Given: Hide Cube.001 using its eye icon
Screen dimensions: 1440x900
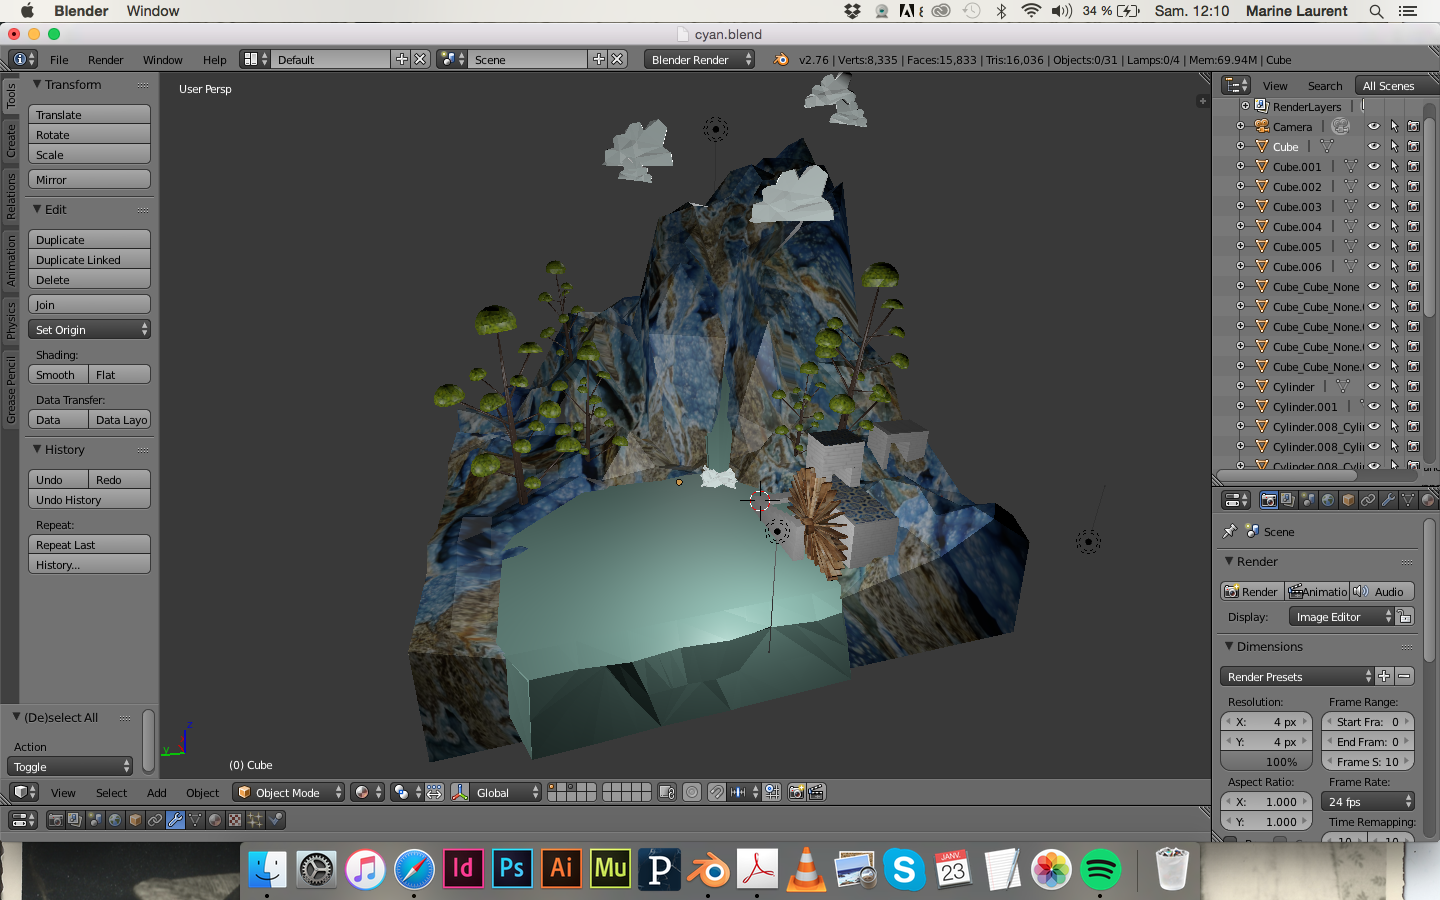Looking at the screenshot, I should click(x=1374, y=167).
